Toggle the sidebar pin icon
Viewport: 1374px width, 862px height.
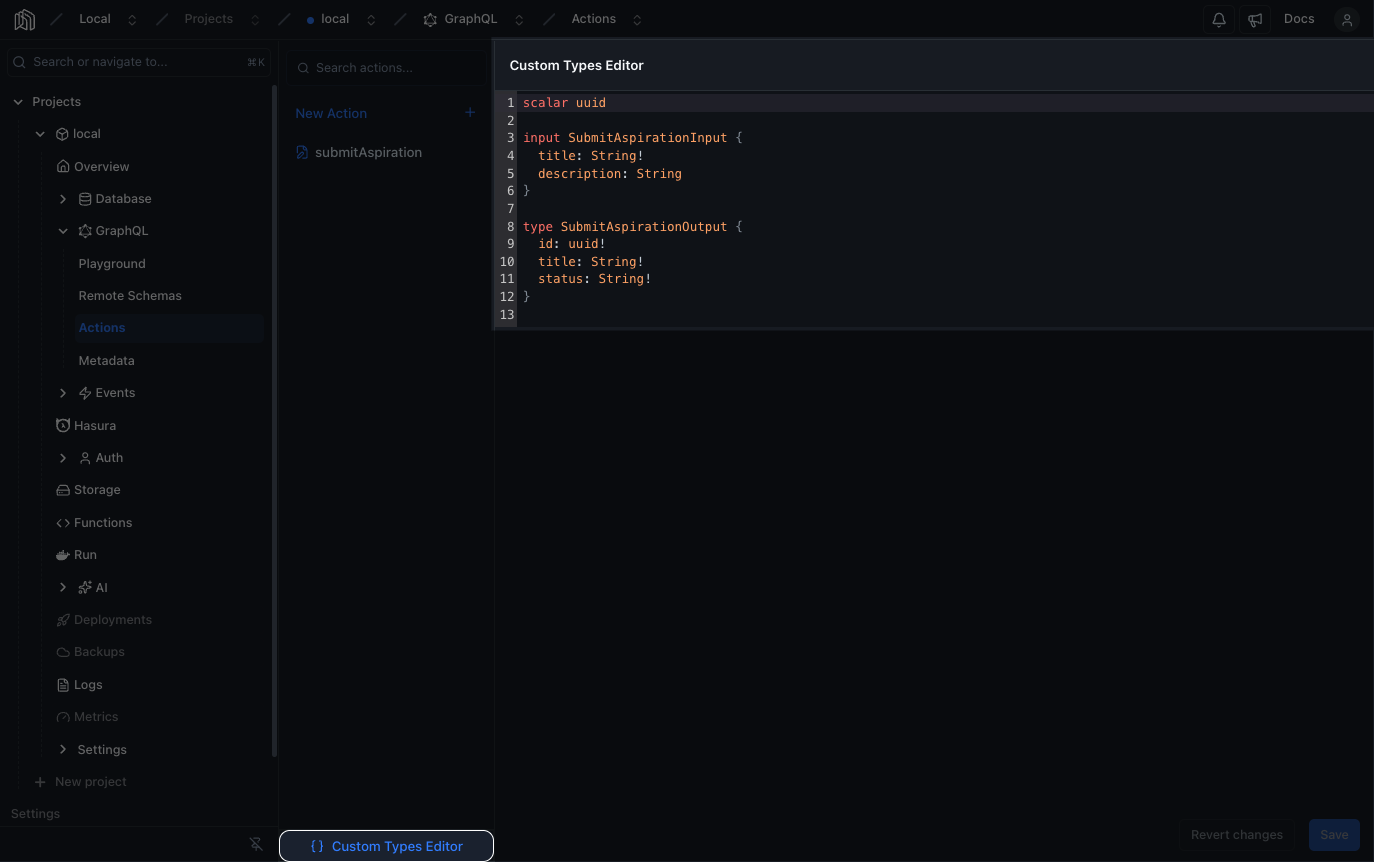coord(256,845)
